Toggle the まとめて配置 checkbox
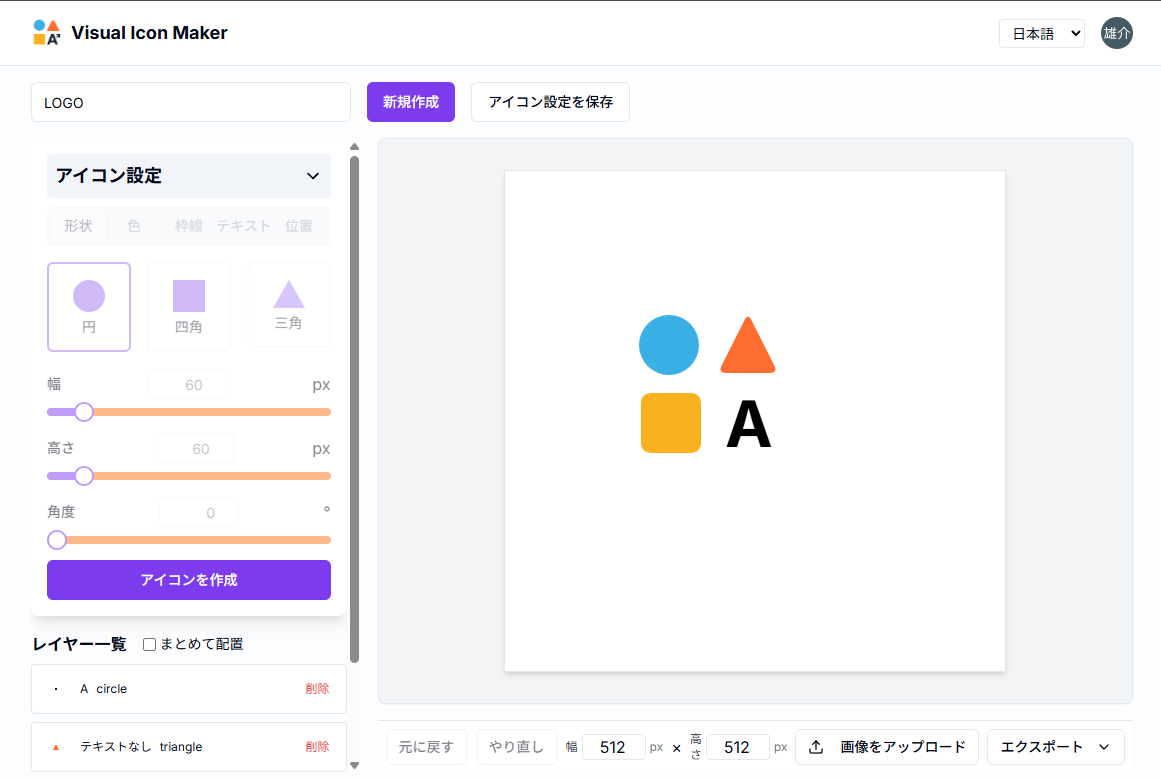 coord(150,645)
